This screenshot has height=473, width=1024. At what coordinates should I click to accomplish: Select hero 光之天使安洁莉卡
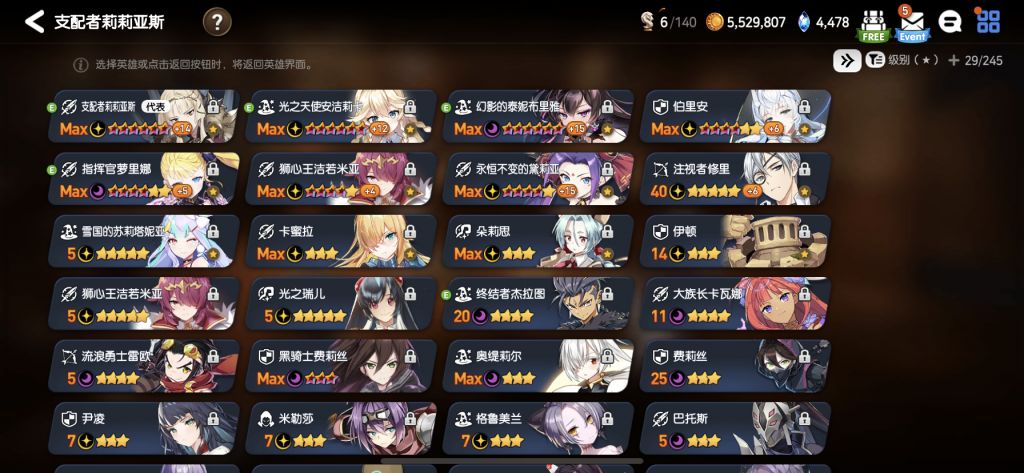(340, 116)
